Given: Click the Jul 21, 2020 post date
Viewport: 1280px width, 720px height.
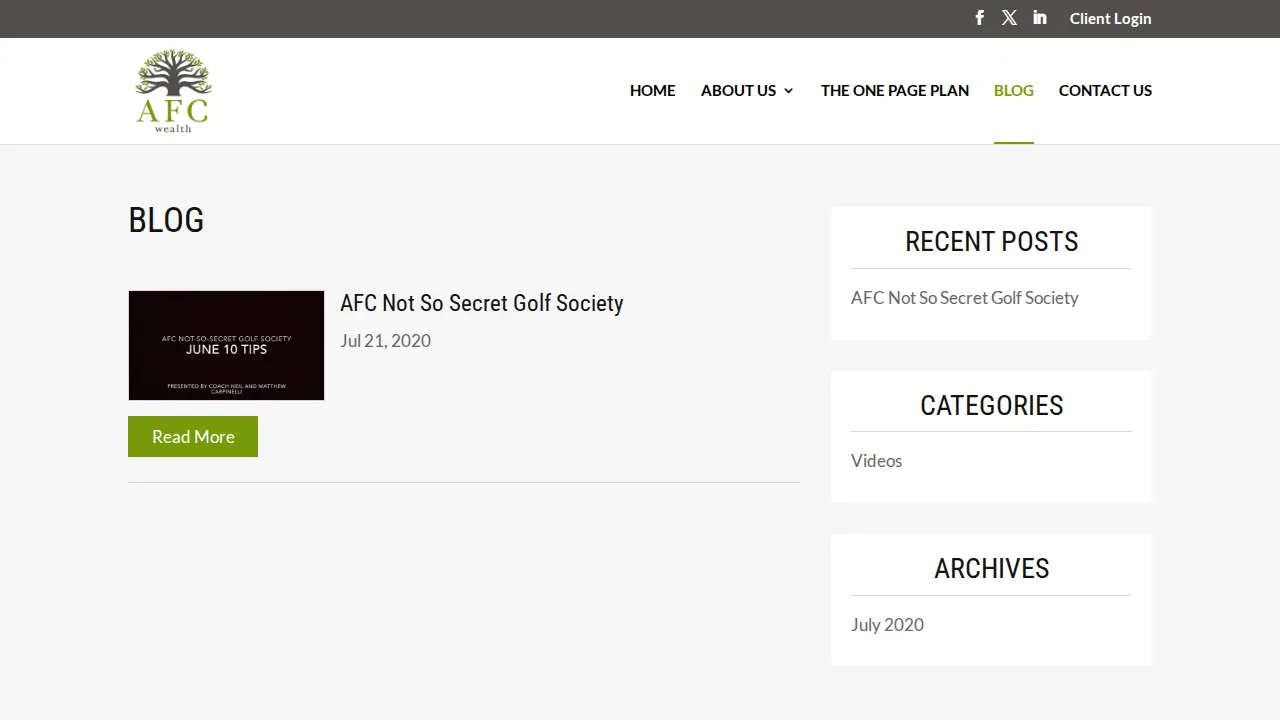Looking at the screenshot, I should [x=385, y=341].
